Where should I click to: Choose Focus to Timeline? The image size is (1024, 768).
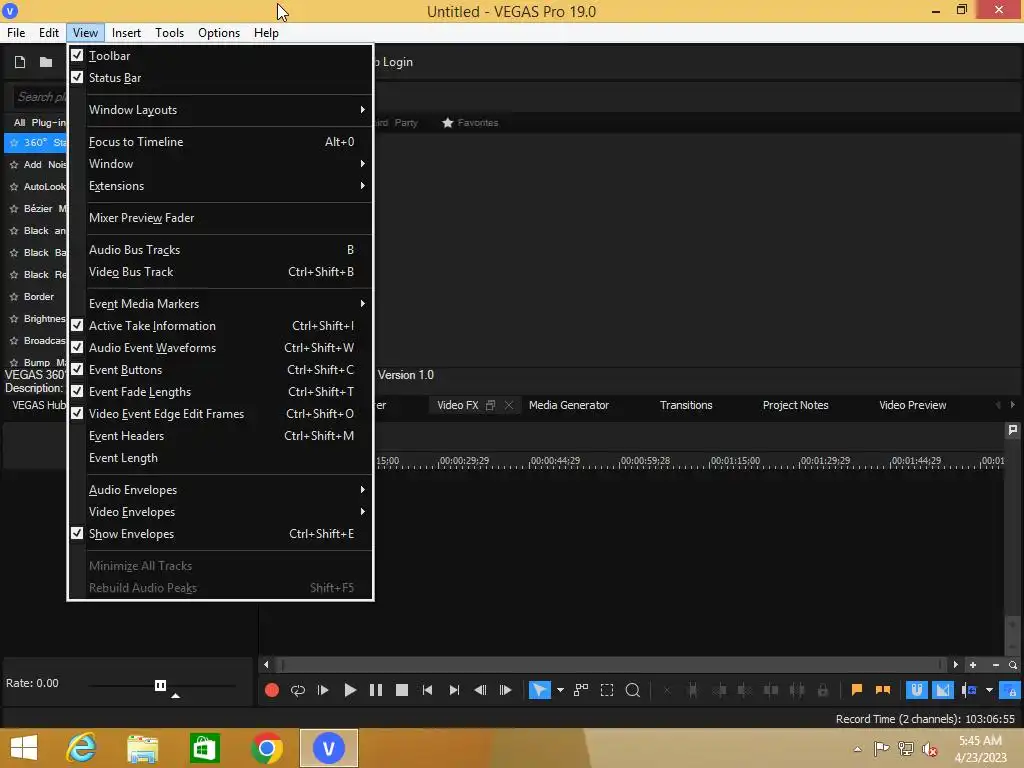point(221,142)
